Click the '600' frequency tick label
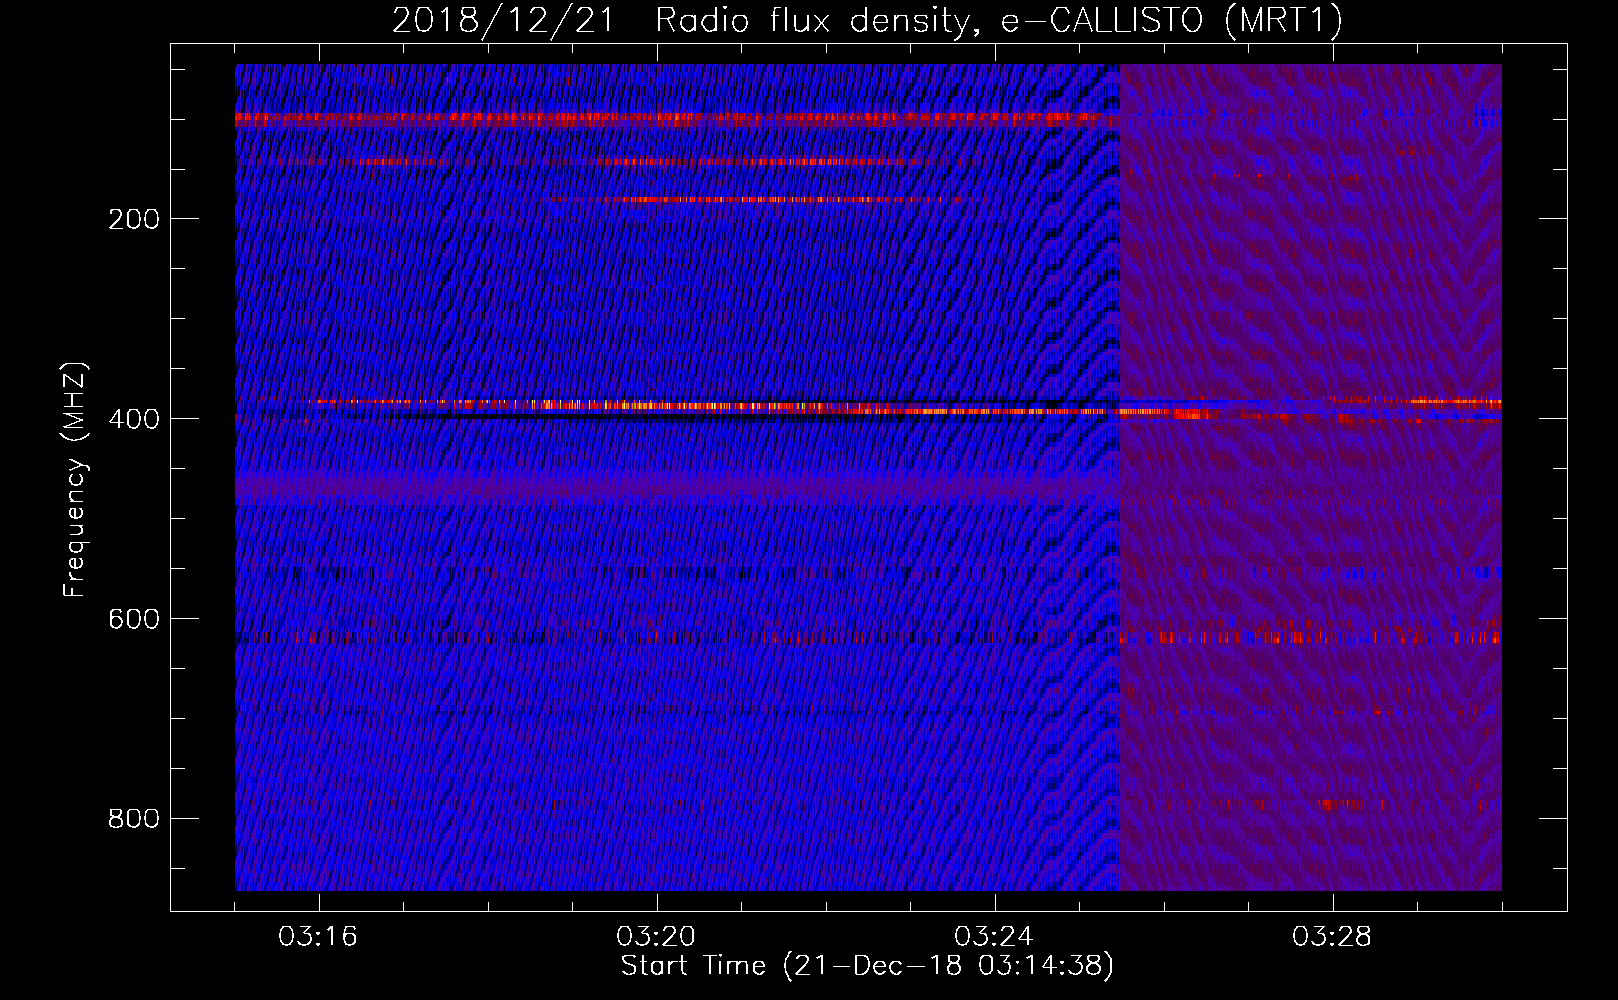Image resolution: width=1618 pixels, height=1000 pixels. [134, 619]
